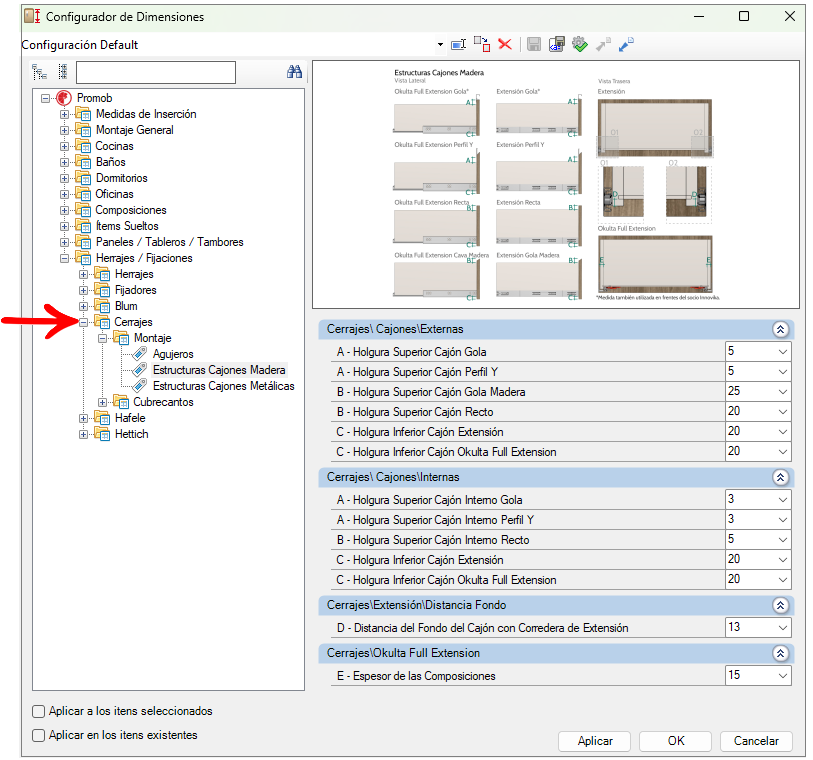Open dropdown for Holgura Superior Cajón Gola Madera

click(782, 392)
